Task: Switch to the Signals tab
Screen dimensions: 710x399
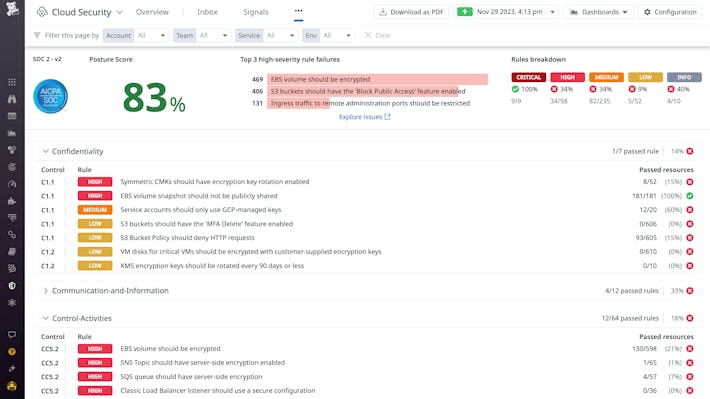Action: tap(256, 12)
